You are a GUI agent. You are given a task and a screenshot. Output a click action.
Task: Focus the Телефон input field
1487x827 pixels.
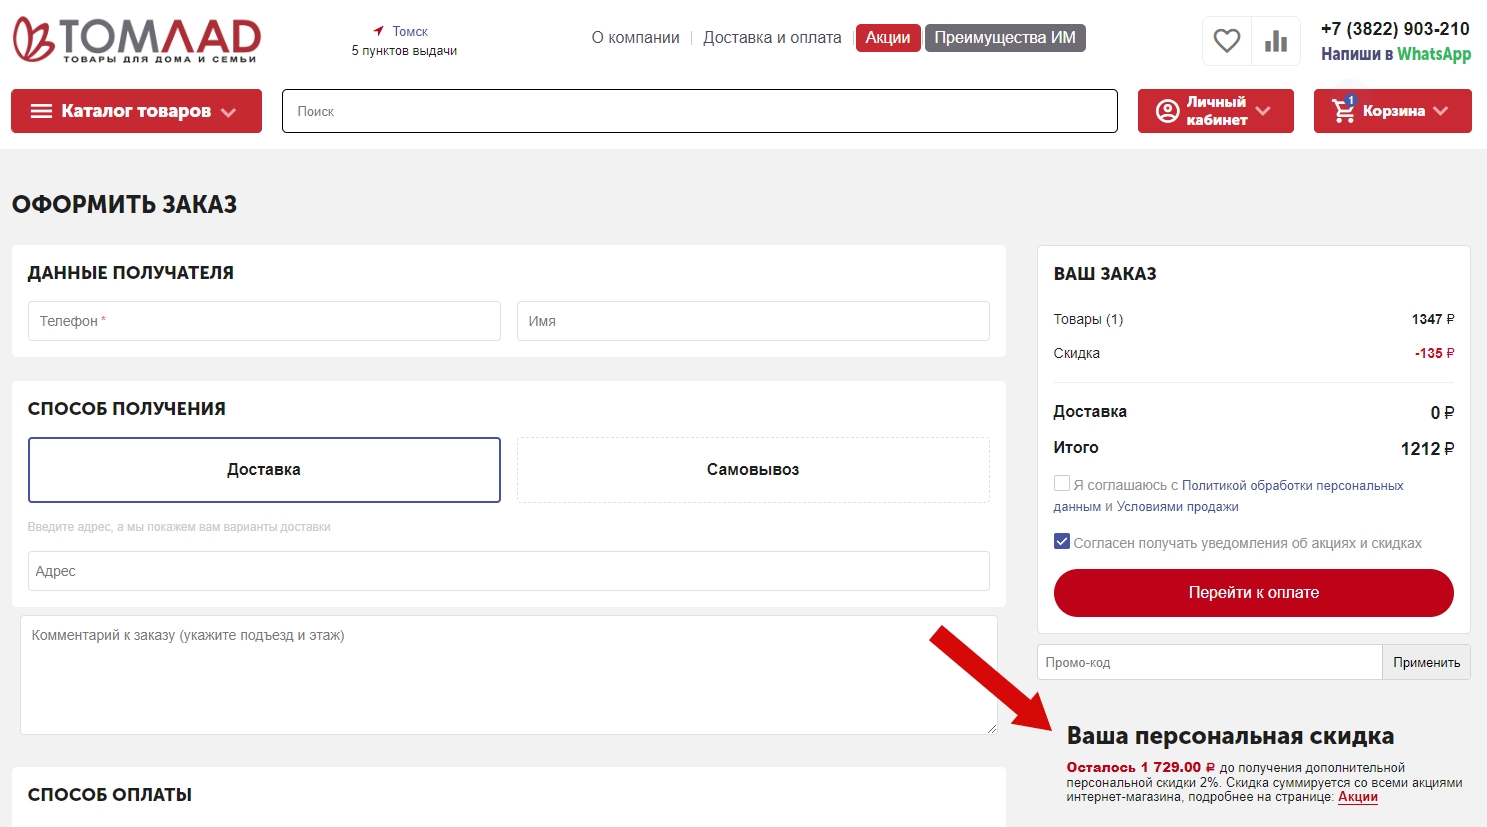[264, 321]
